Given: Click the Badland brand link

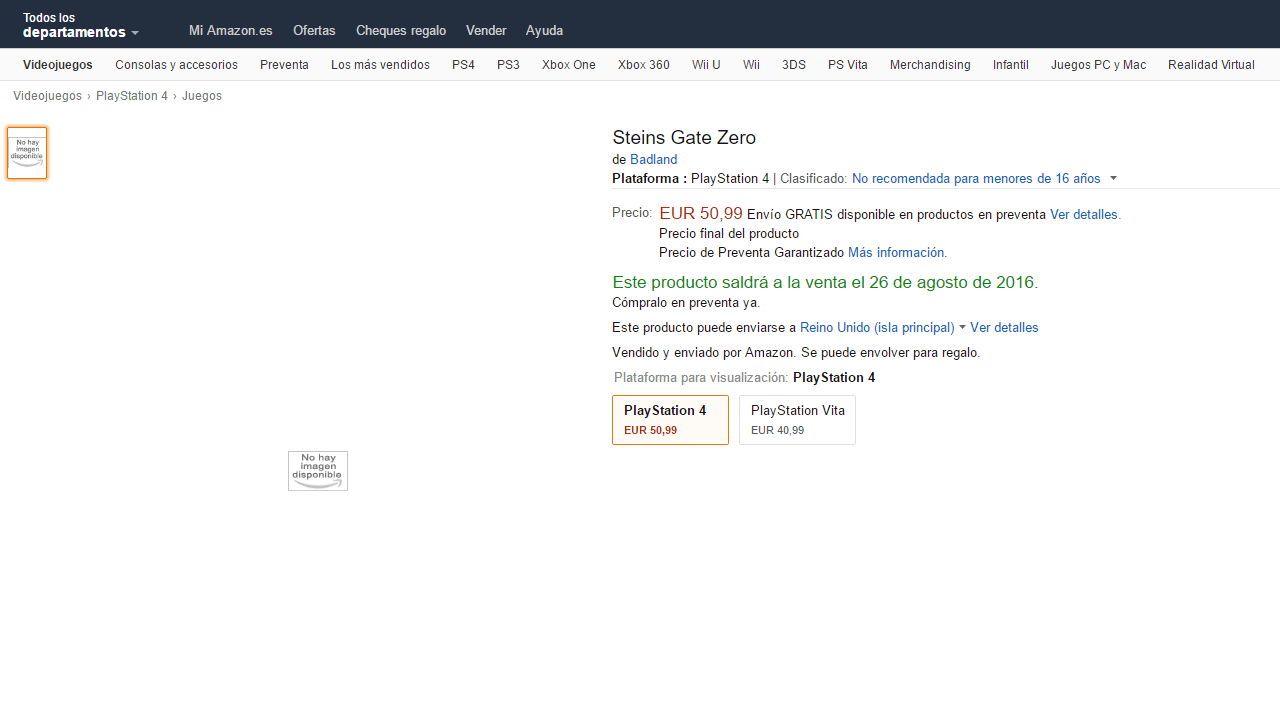Looking at the screenshot, I should click(653, 160).
